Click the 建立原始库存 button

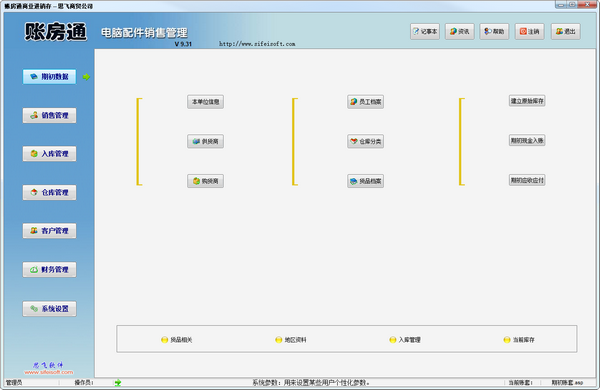527,101
